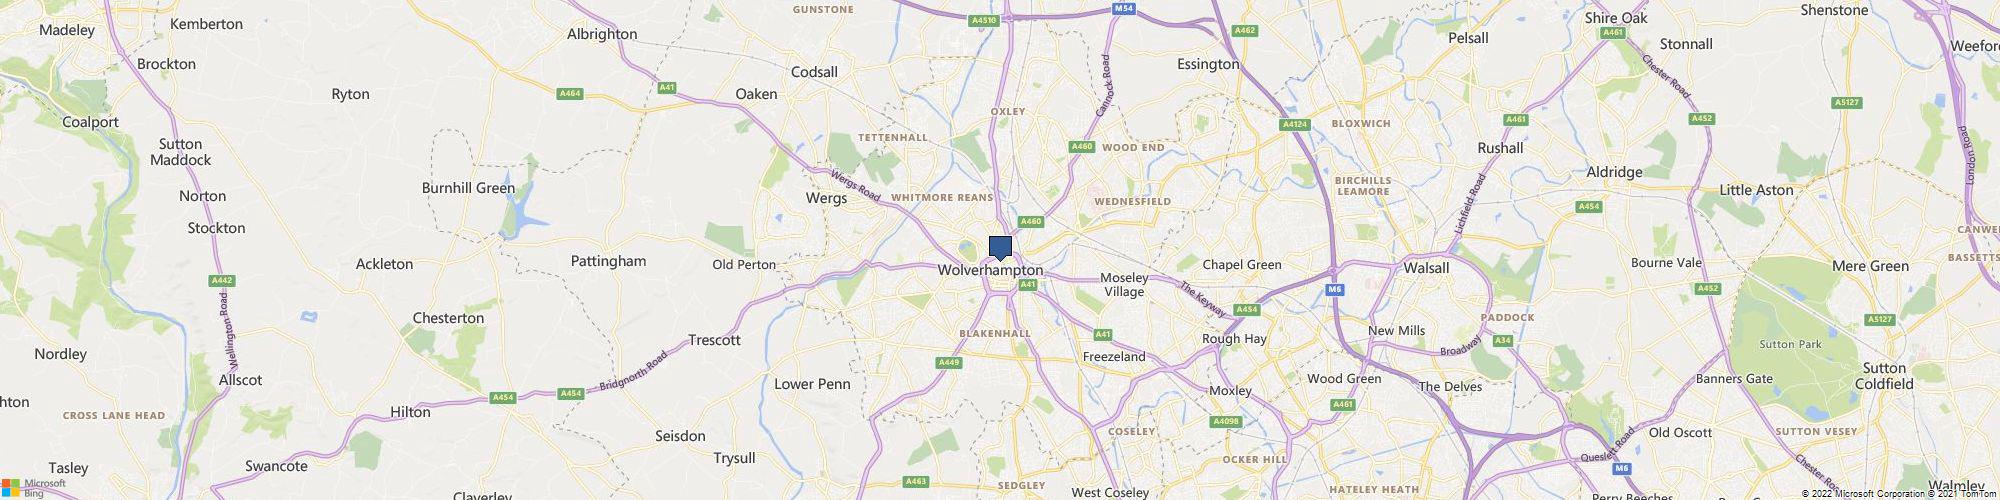The width and height of the screenshot is (2000, 500).
Task: Click the Albrighton place label
Action: [x=602, y=34]
